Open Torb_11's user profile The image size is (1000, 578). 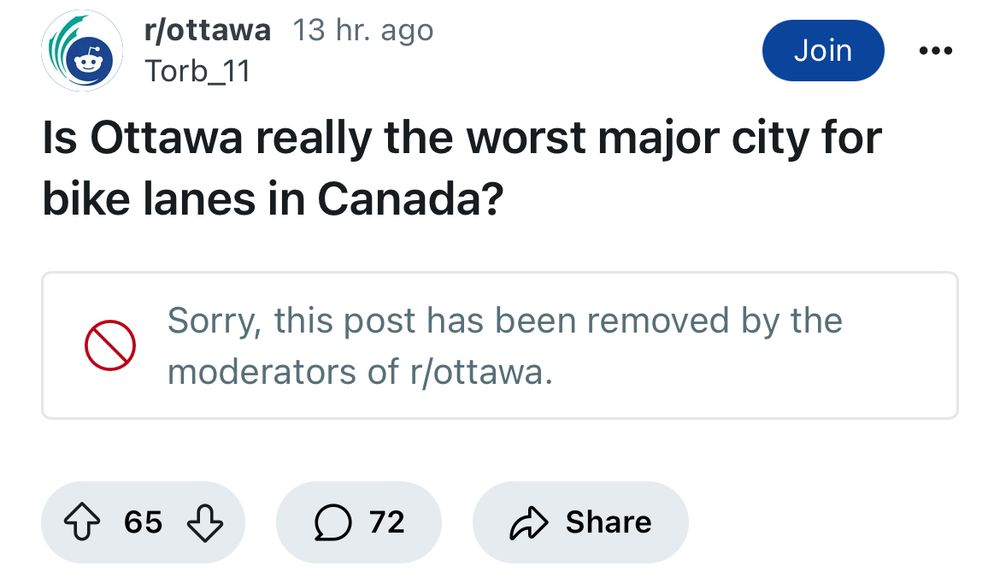[197, 71]
